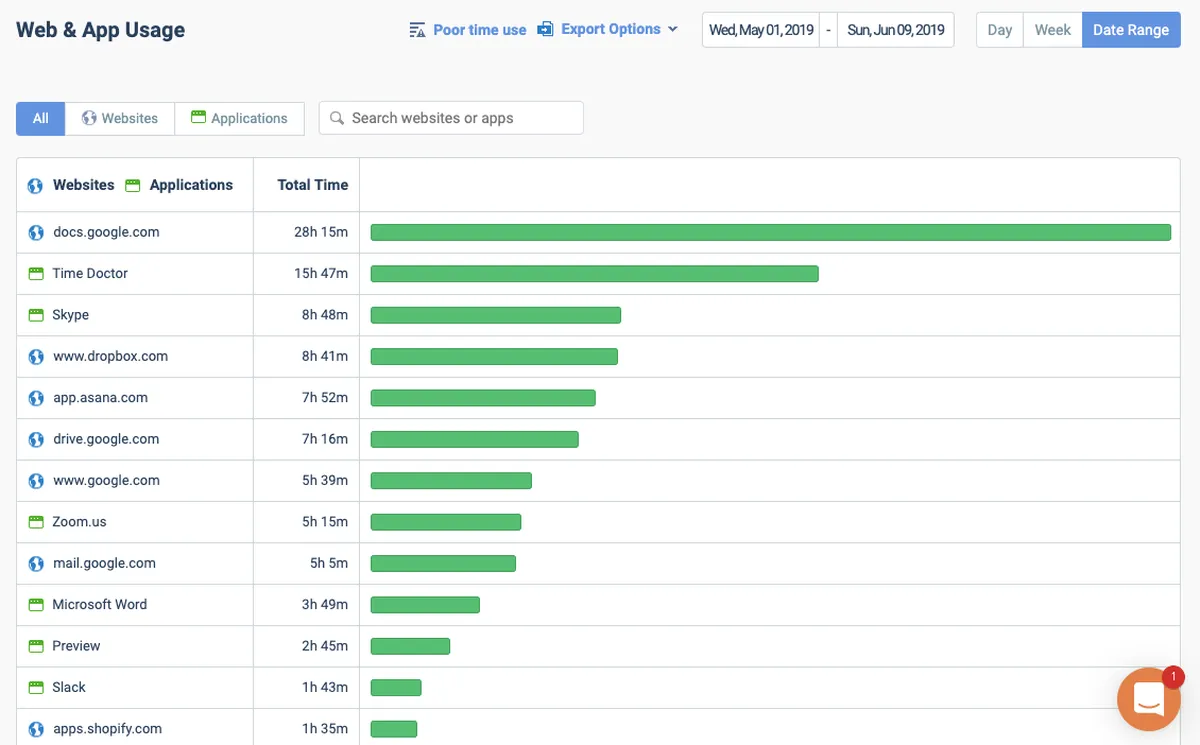This screenshot has height=745, width=1200.
Task: Select the Week view
Action: 1053,30
